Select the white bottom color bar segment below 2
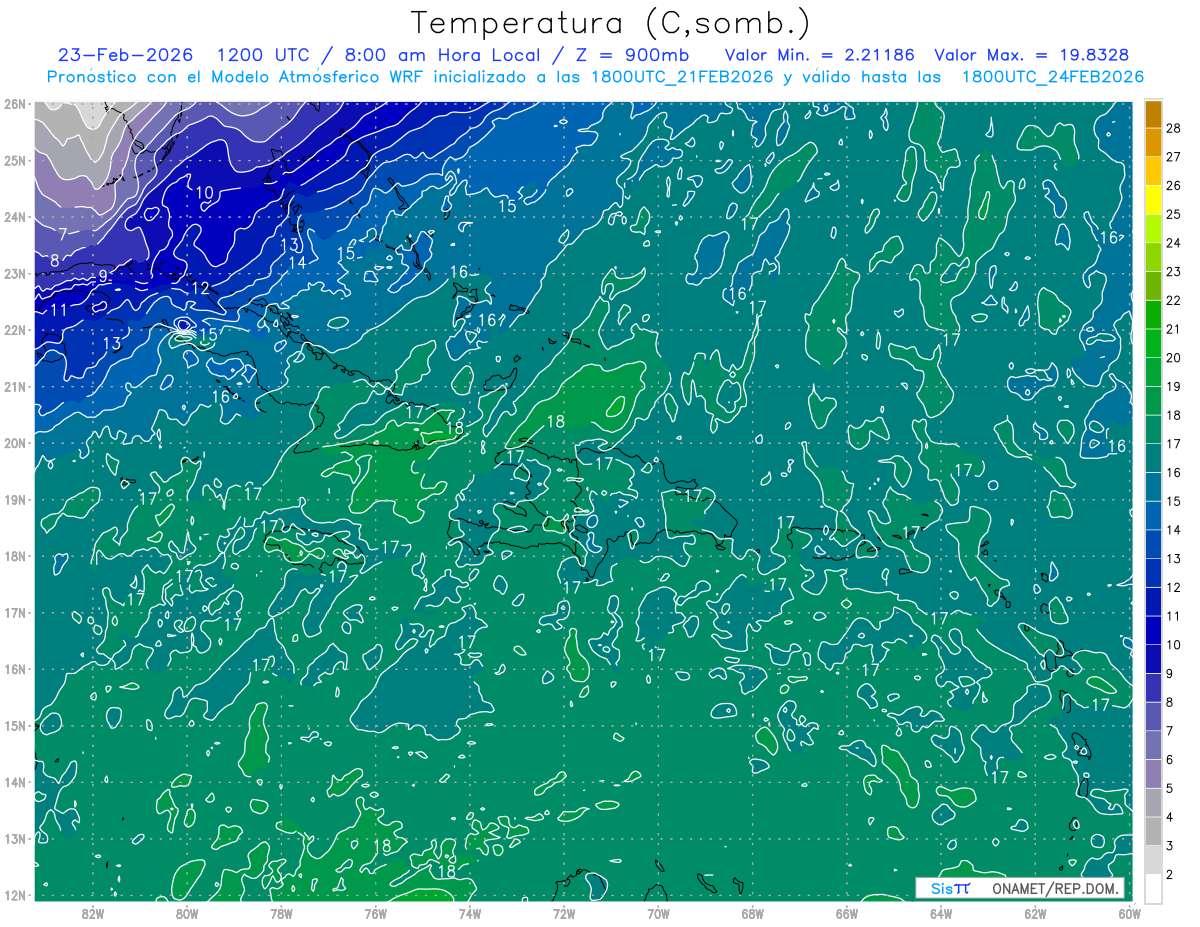 click(1153, 888)
